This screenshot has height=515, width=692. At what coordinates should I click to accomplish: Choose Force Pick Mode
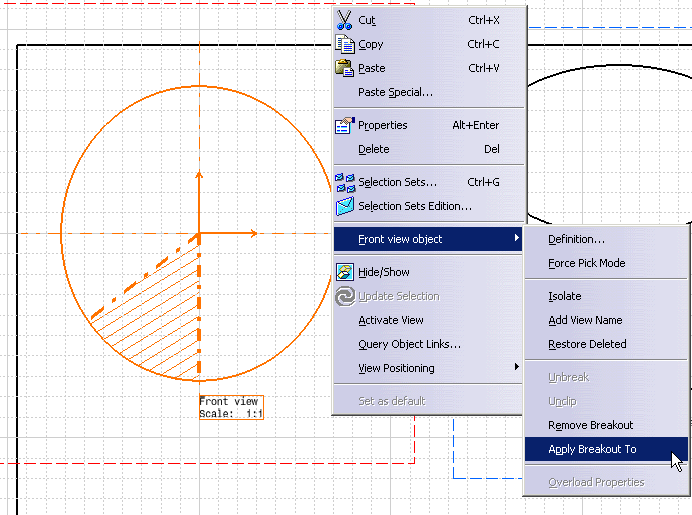coord(606,263)
